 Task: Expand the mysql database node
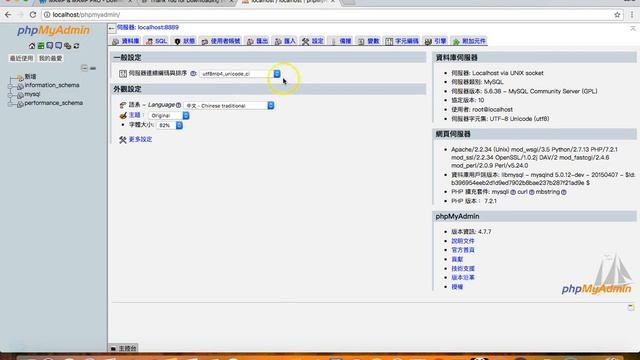[10, 95]
